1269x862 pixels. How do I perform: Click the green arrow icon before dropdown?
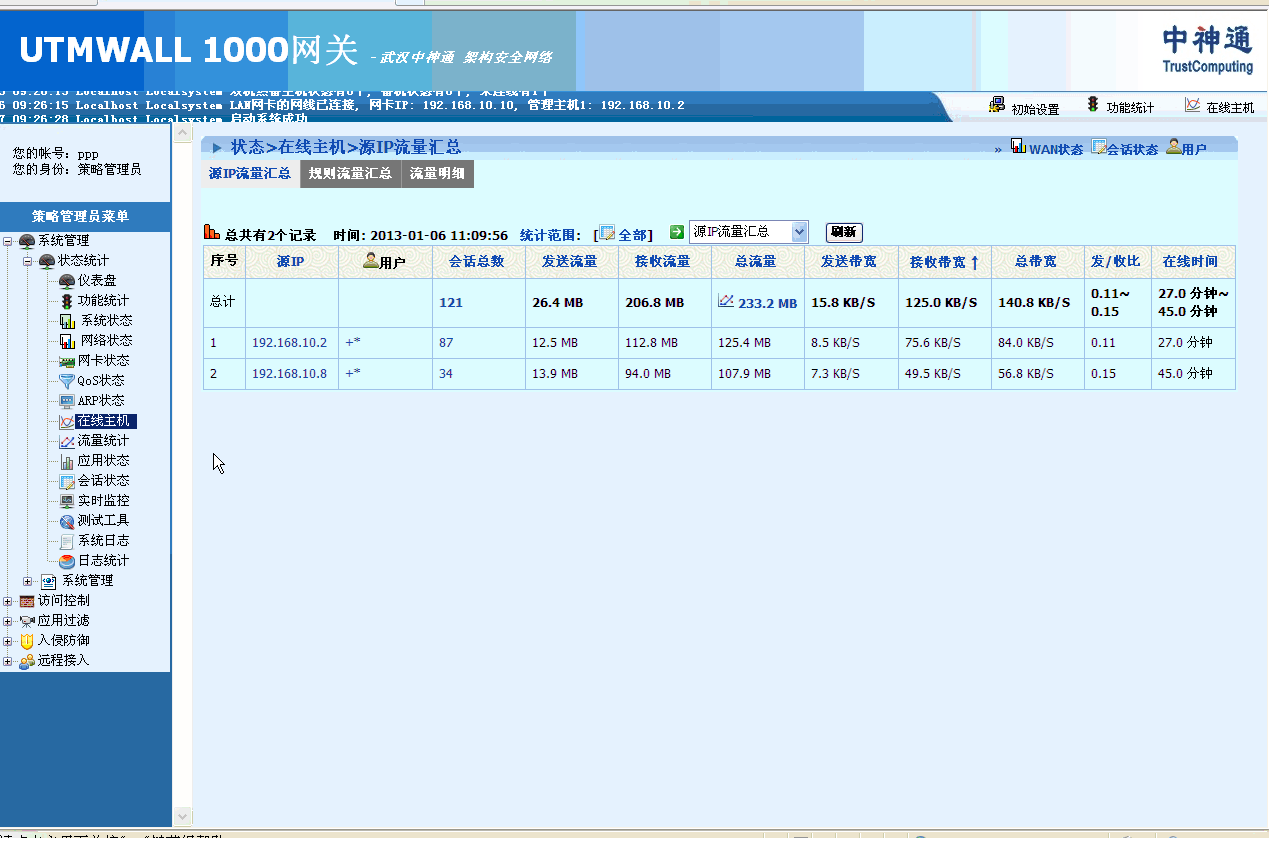tap(677, 232)
